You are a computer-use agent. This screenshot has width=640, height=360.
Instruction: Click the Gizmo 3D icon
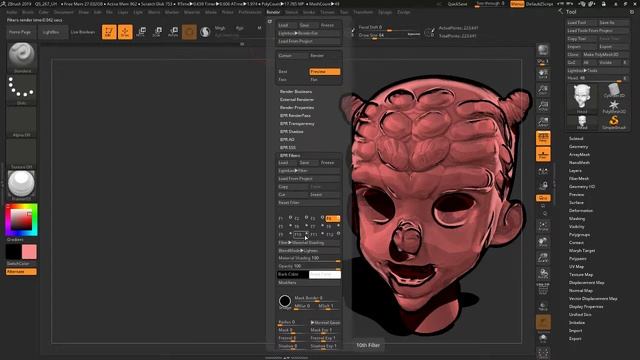coord(189,32)
